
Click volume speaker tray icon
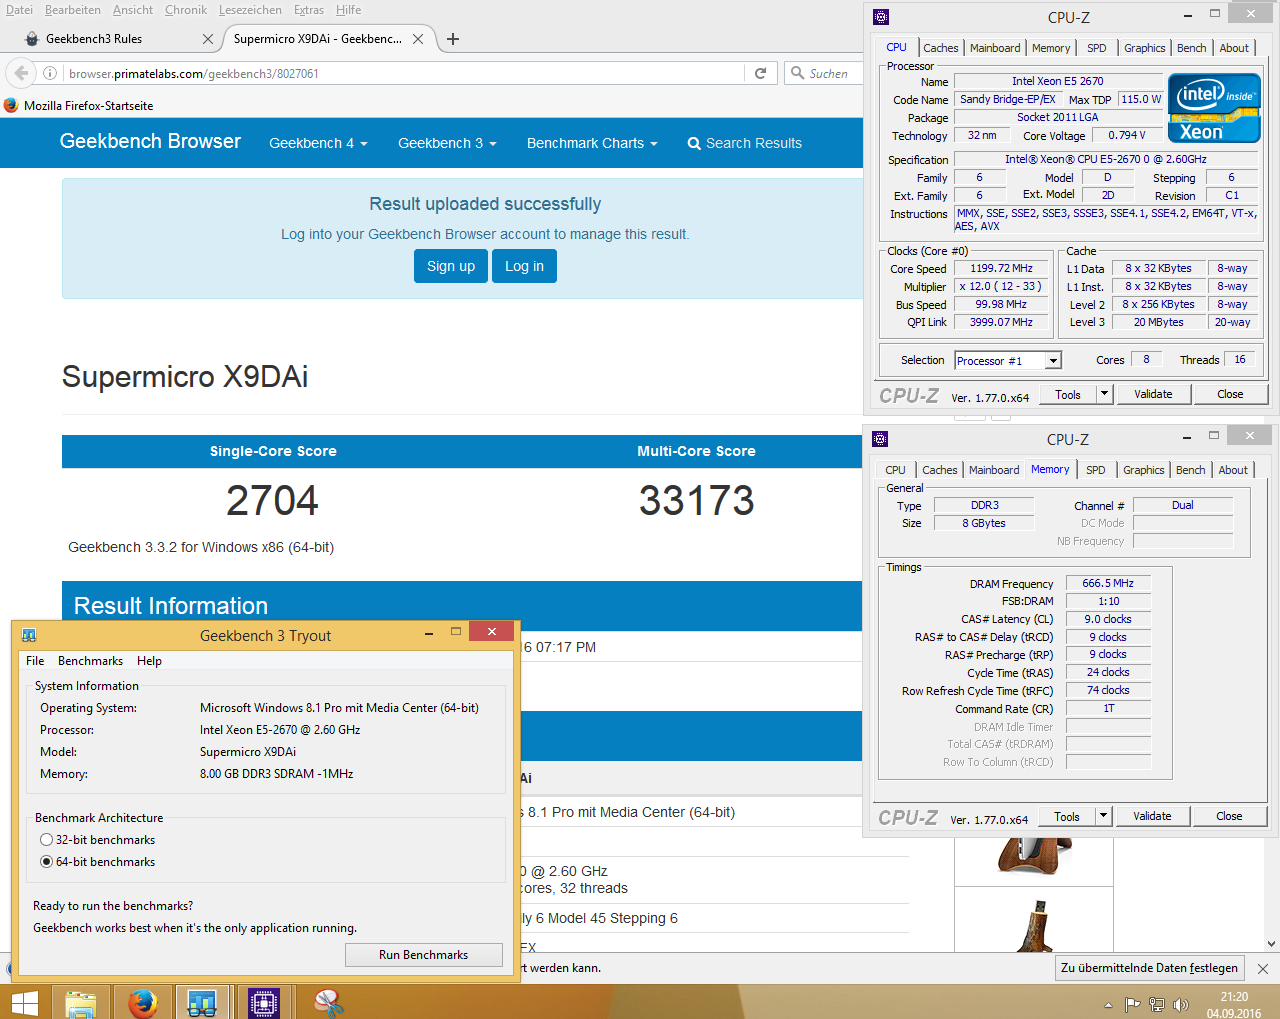[1181, 1005]
